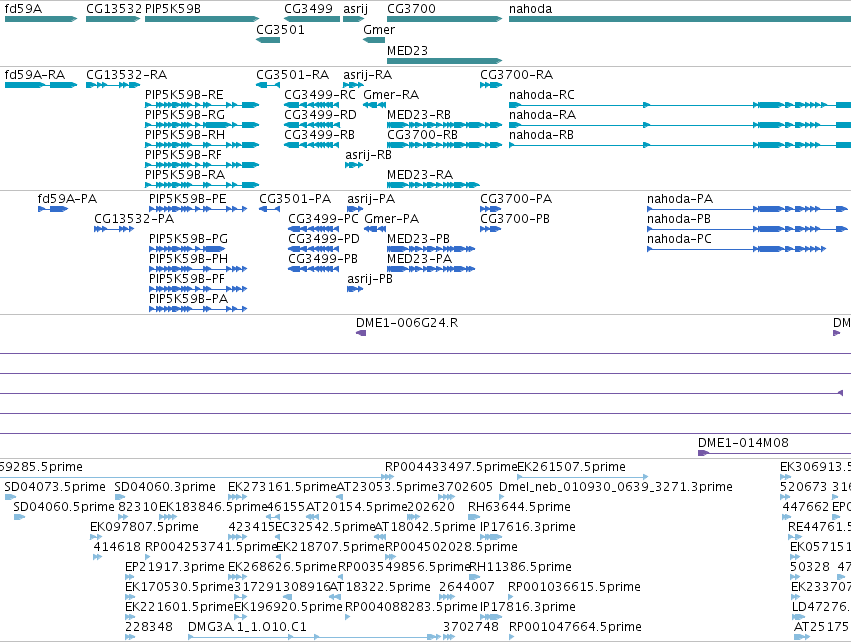Screen dimensions: 851x642
Task: Click protein PIP5K59B-PA
Action: click(188, 300)
